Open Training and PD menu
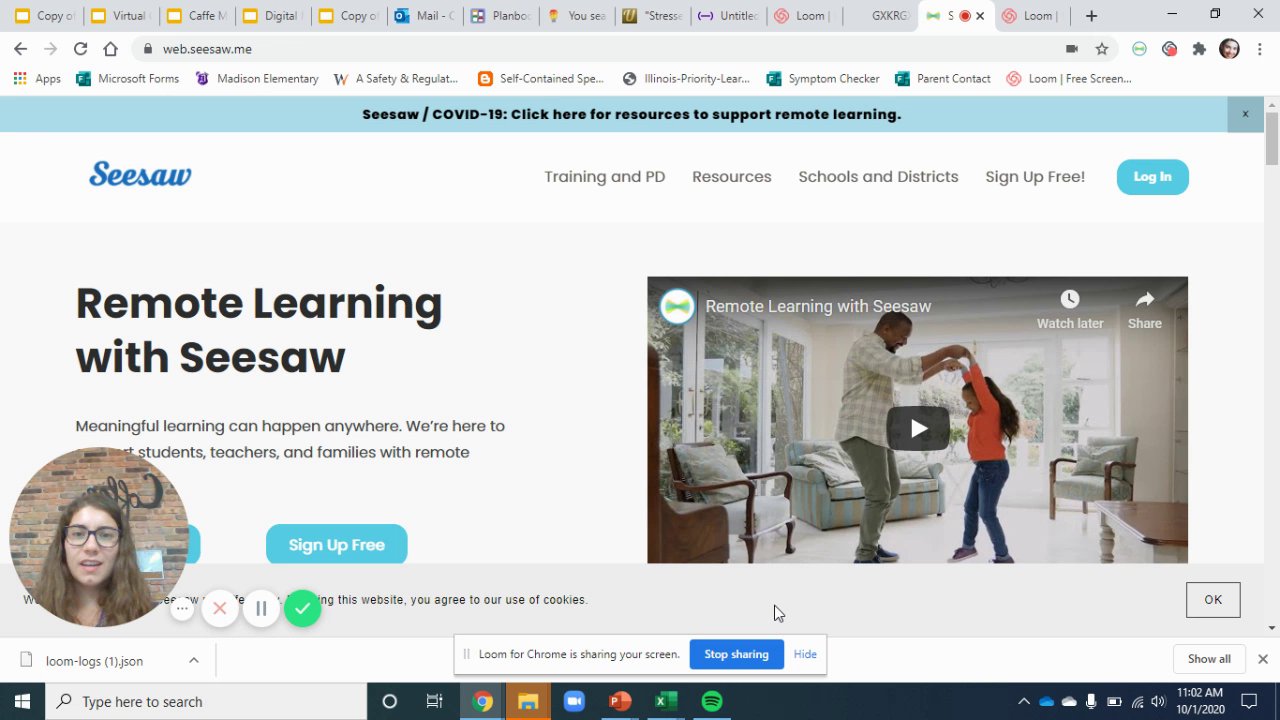 [604, 176]
